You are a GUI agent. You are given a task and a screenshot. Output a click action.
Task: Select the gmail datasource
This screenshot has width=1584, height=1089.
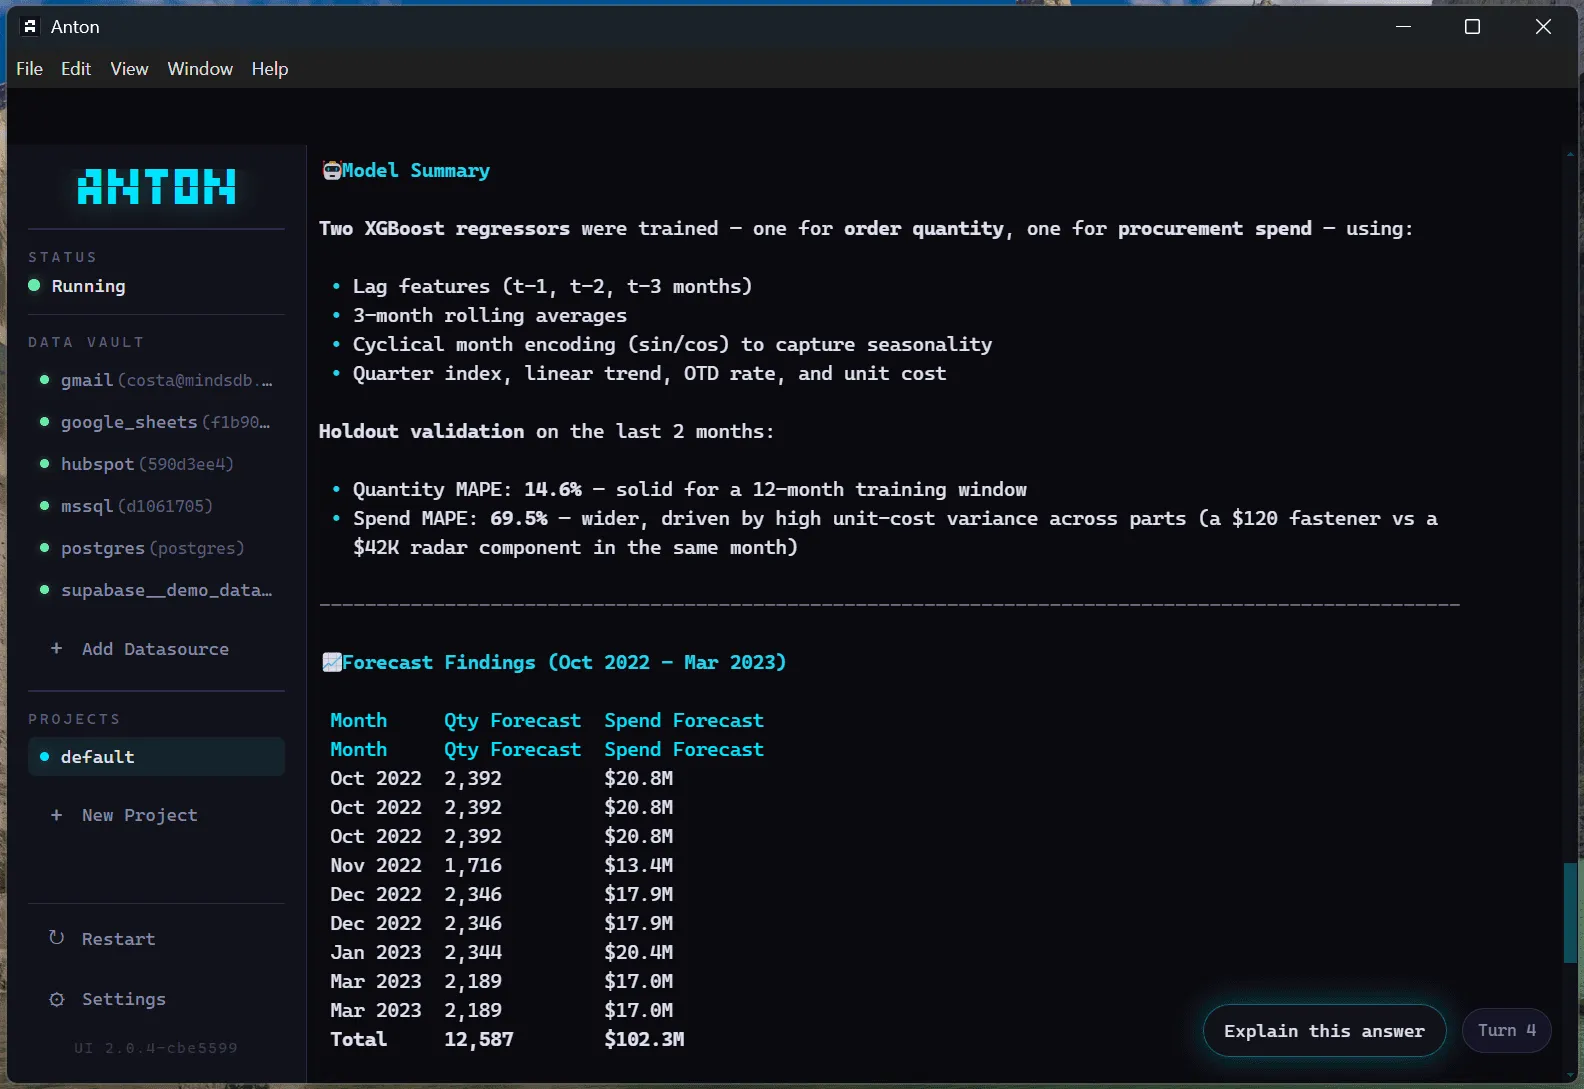click(157, 380)
